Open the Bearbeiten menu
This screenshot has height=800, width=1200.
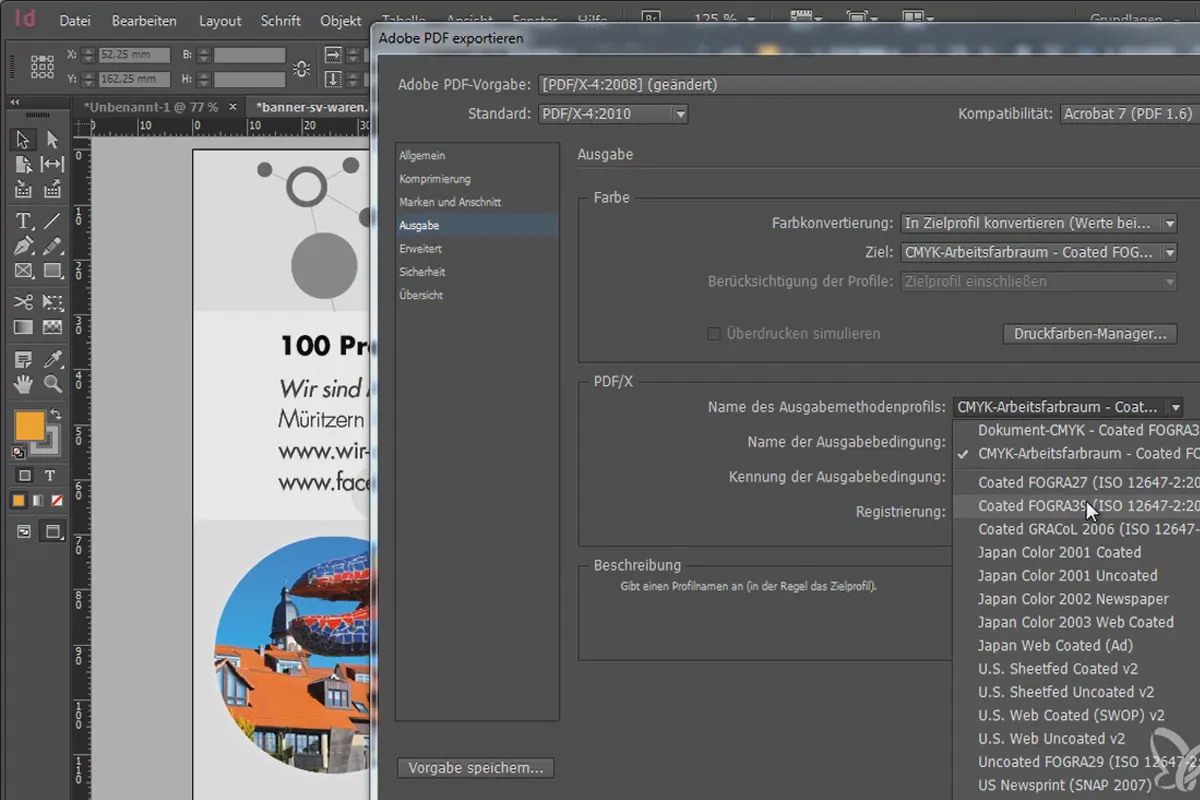coord(144,20)
